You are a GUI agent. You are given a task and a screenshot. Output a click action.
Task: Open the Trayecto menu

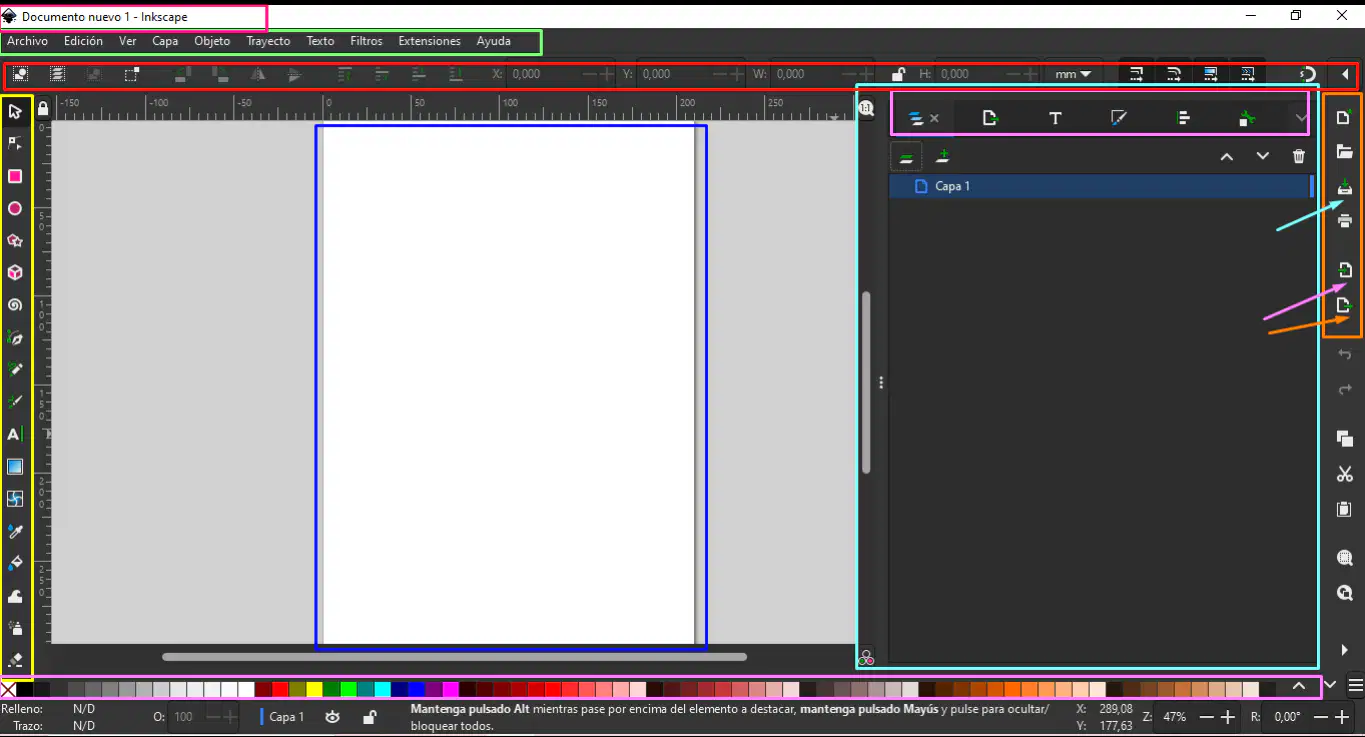268,41
